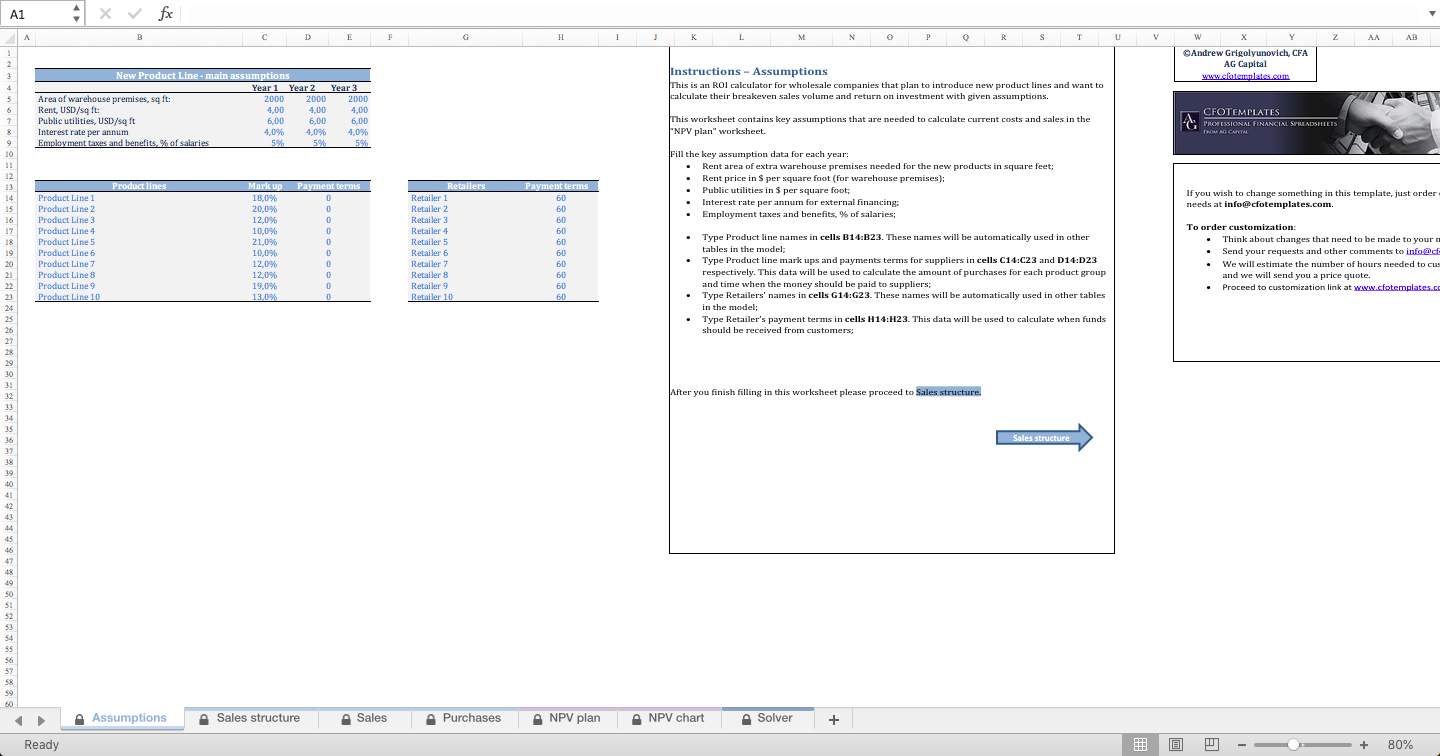
Task: Switch to Normal view icon
Action: tap(1139, 744)
